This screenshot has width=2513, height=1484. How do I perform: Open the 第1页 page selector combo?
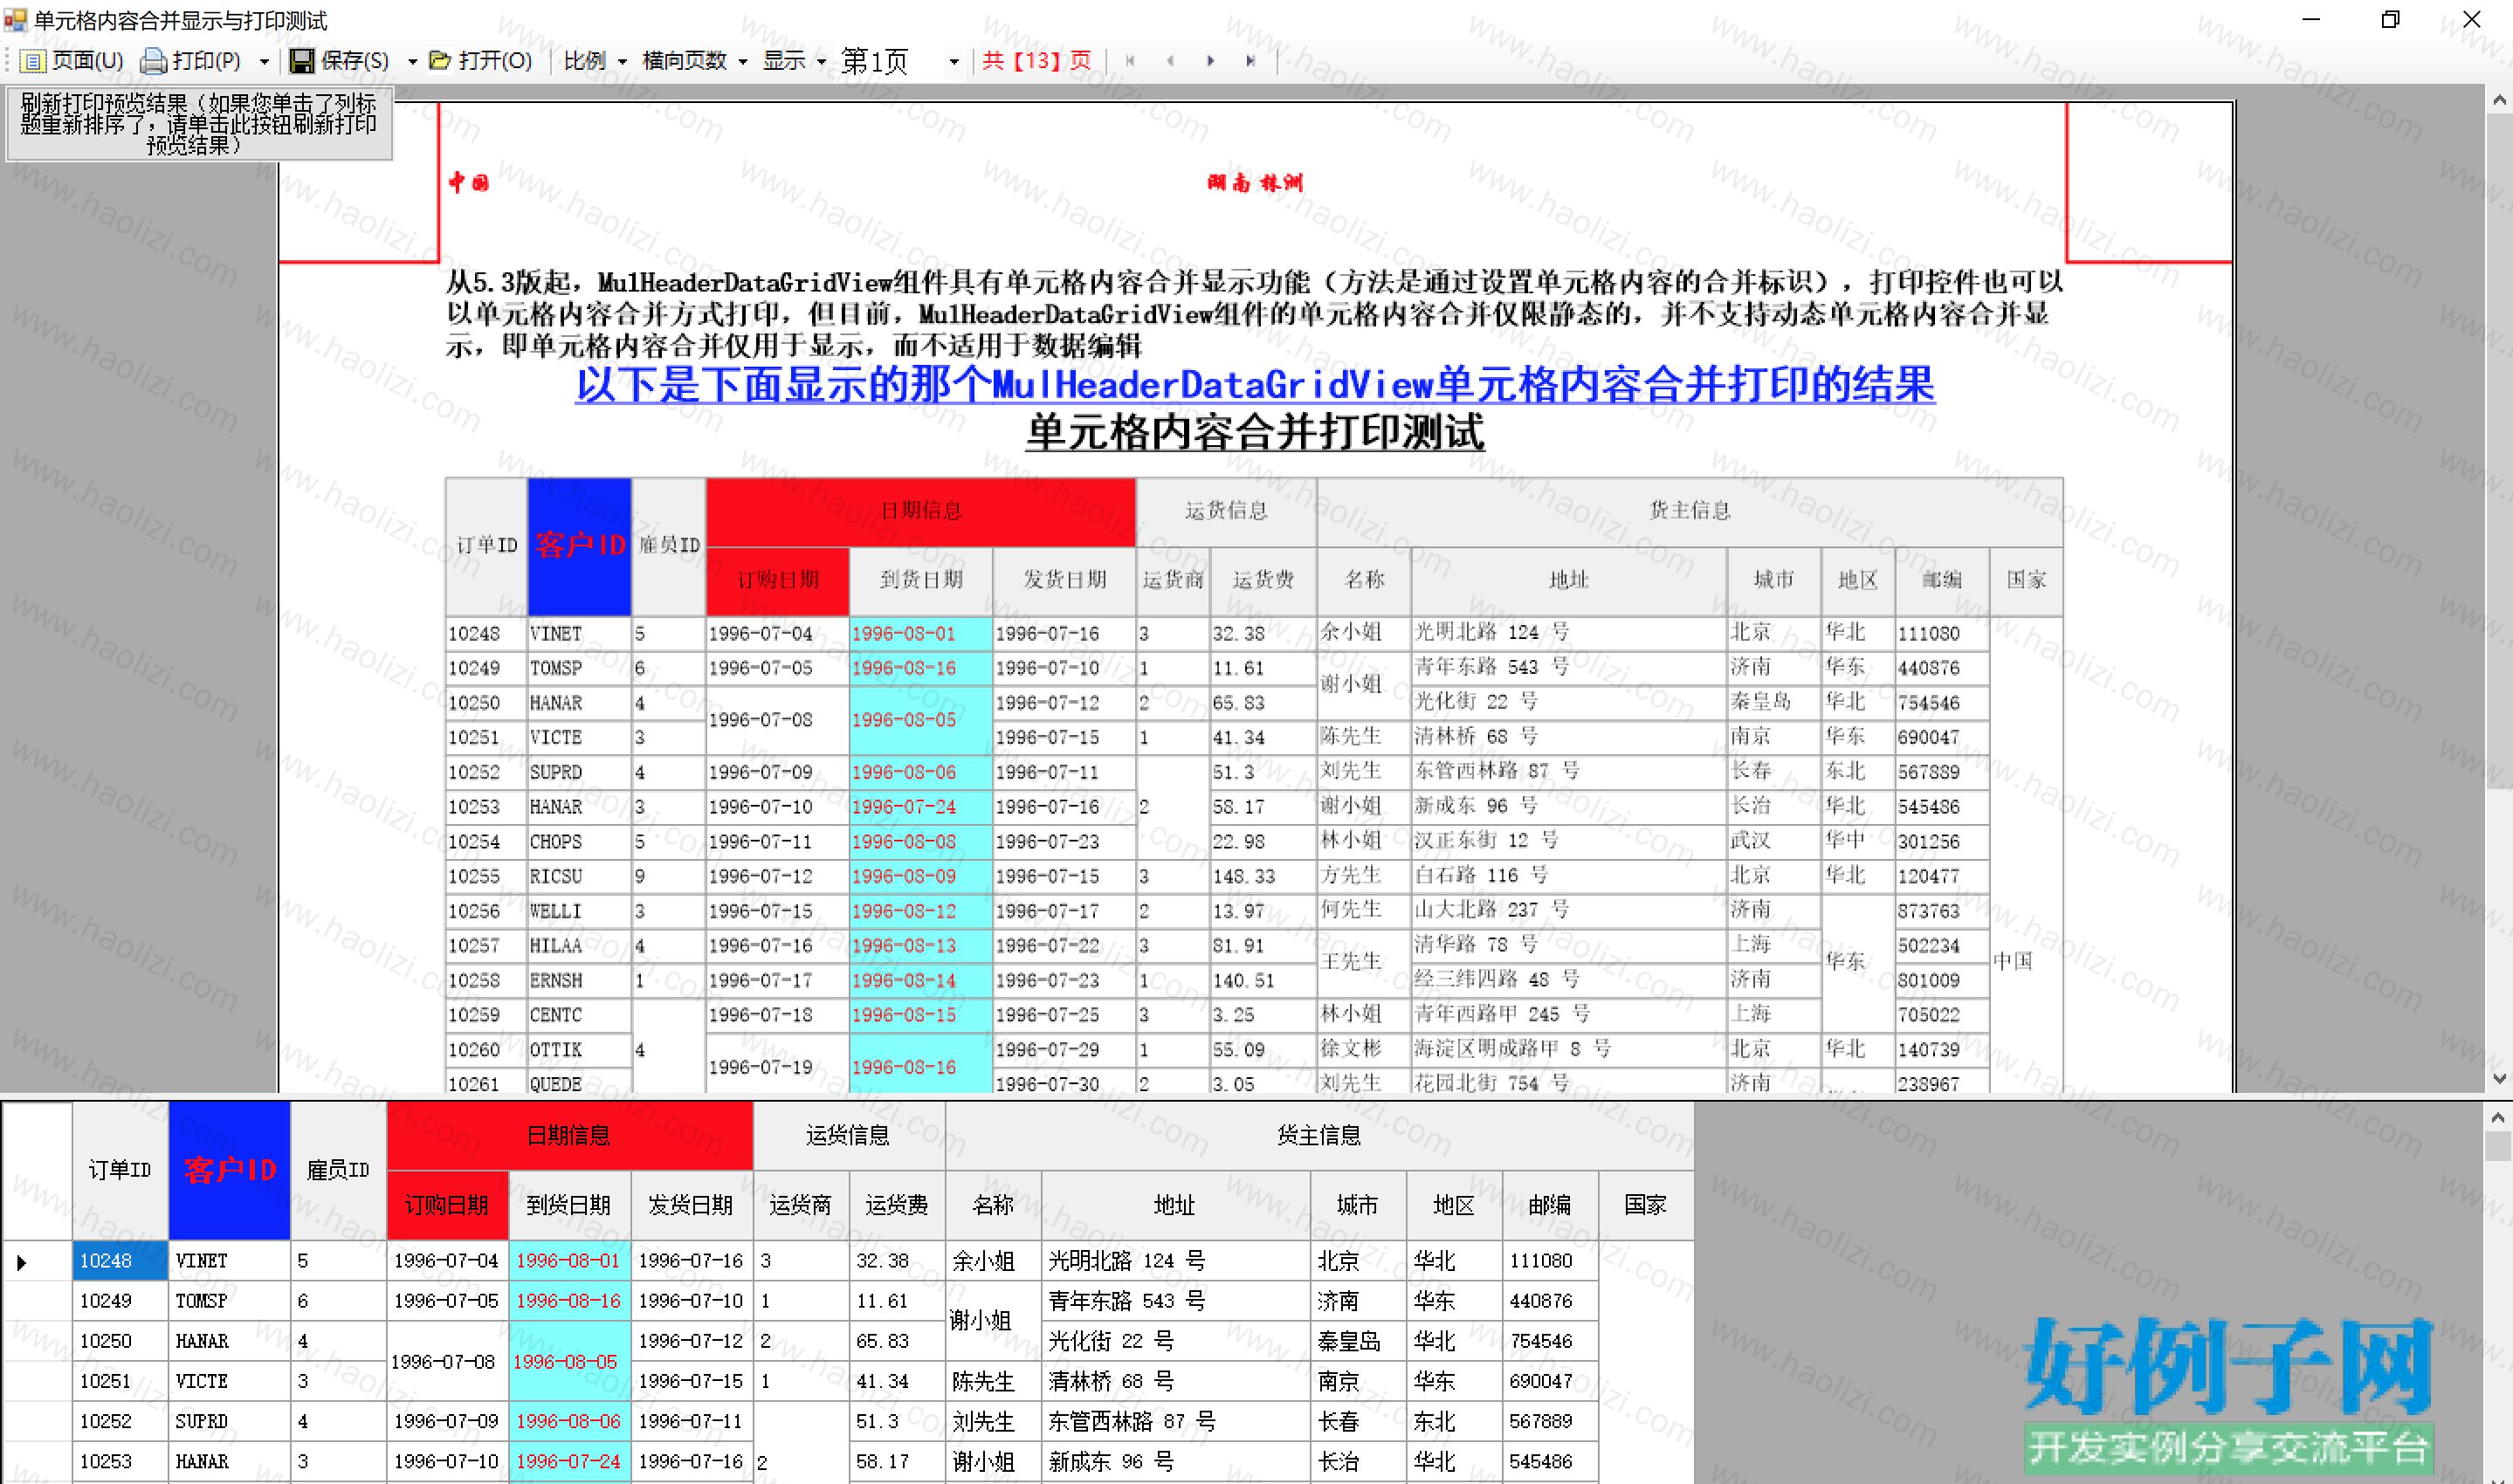coord(900,61)
